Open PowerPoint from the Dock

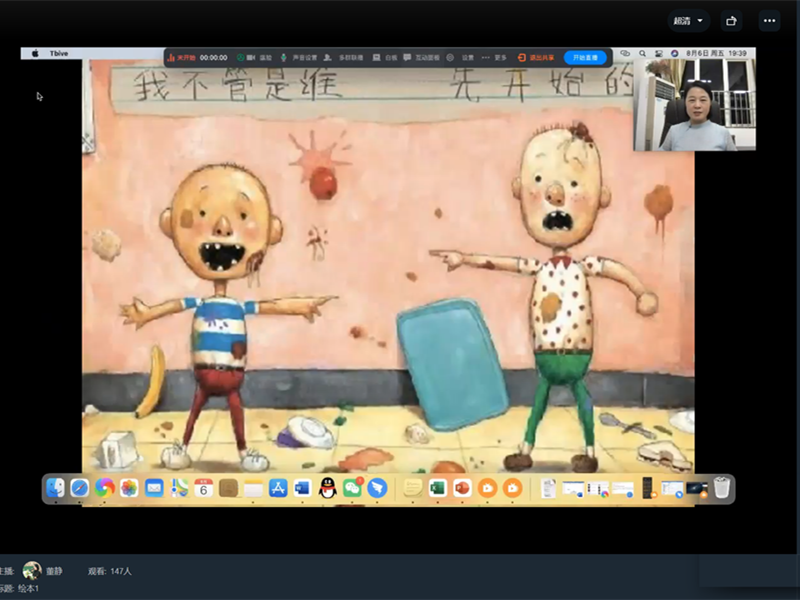(462, 488)
